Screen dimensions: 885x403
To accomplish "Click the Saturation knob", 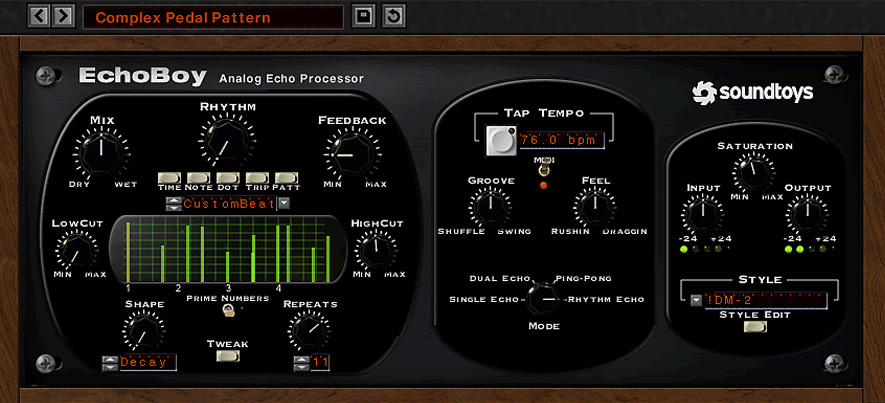I will click(x=754, y=172).
